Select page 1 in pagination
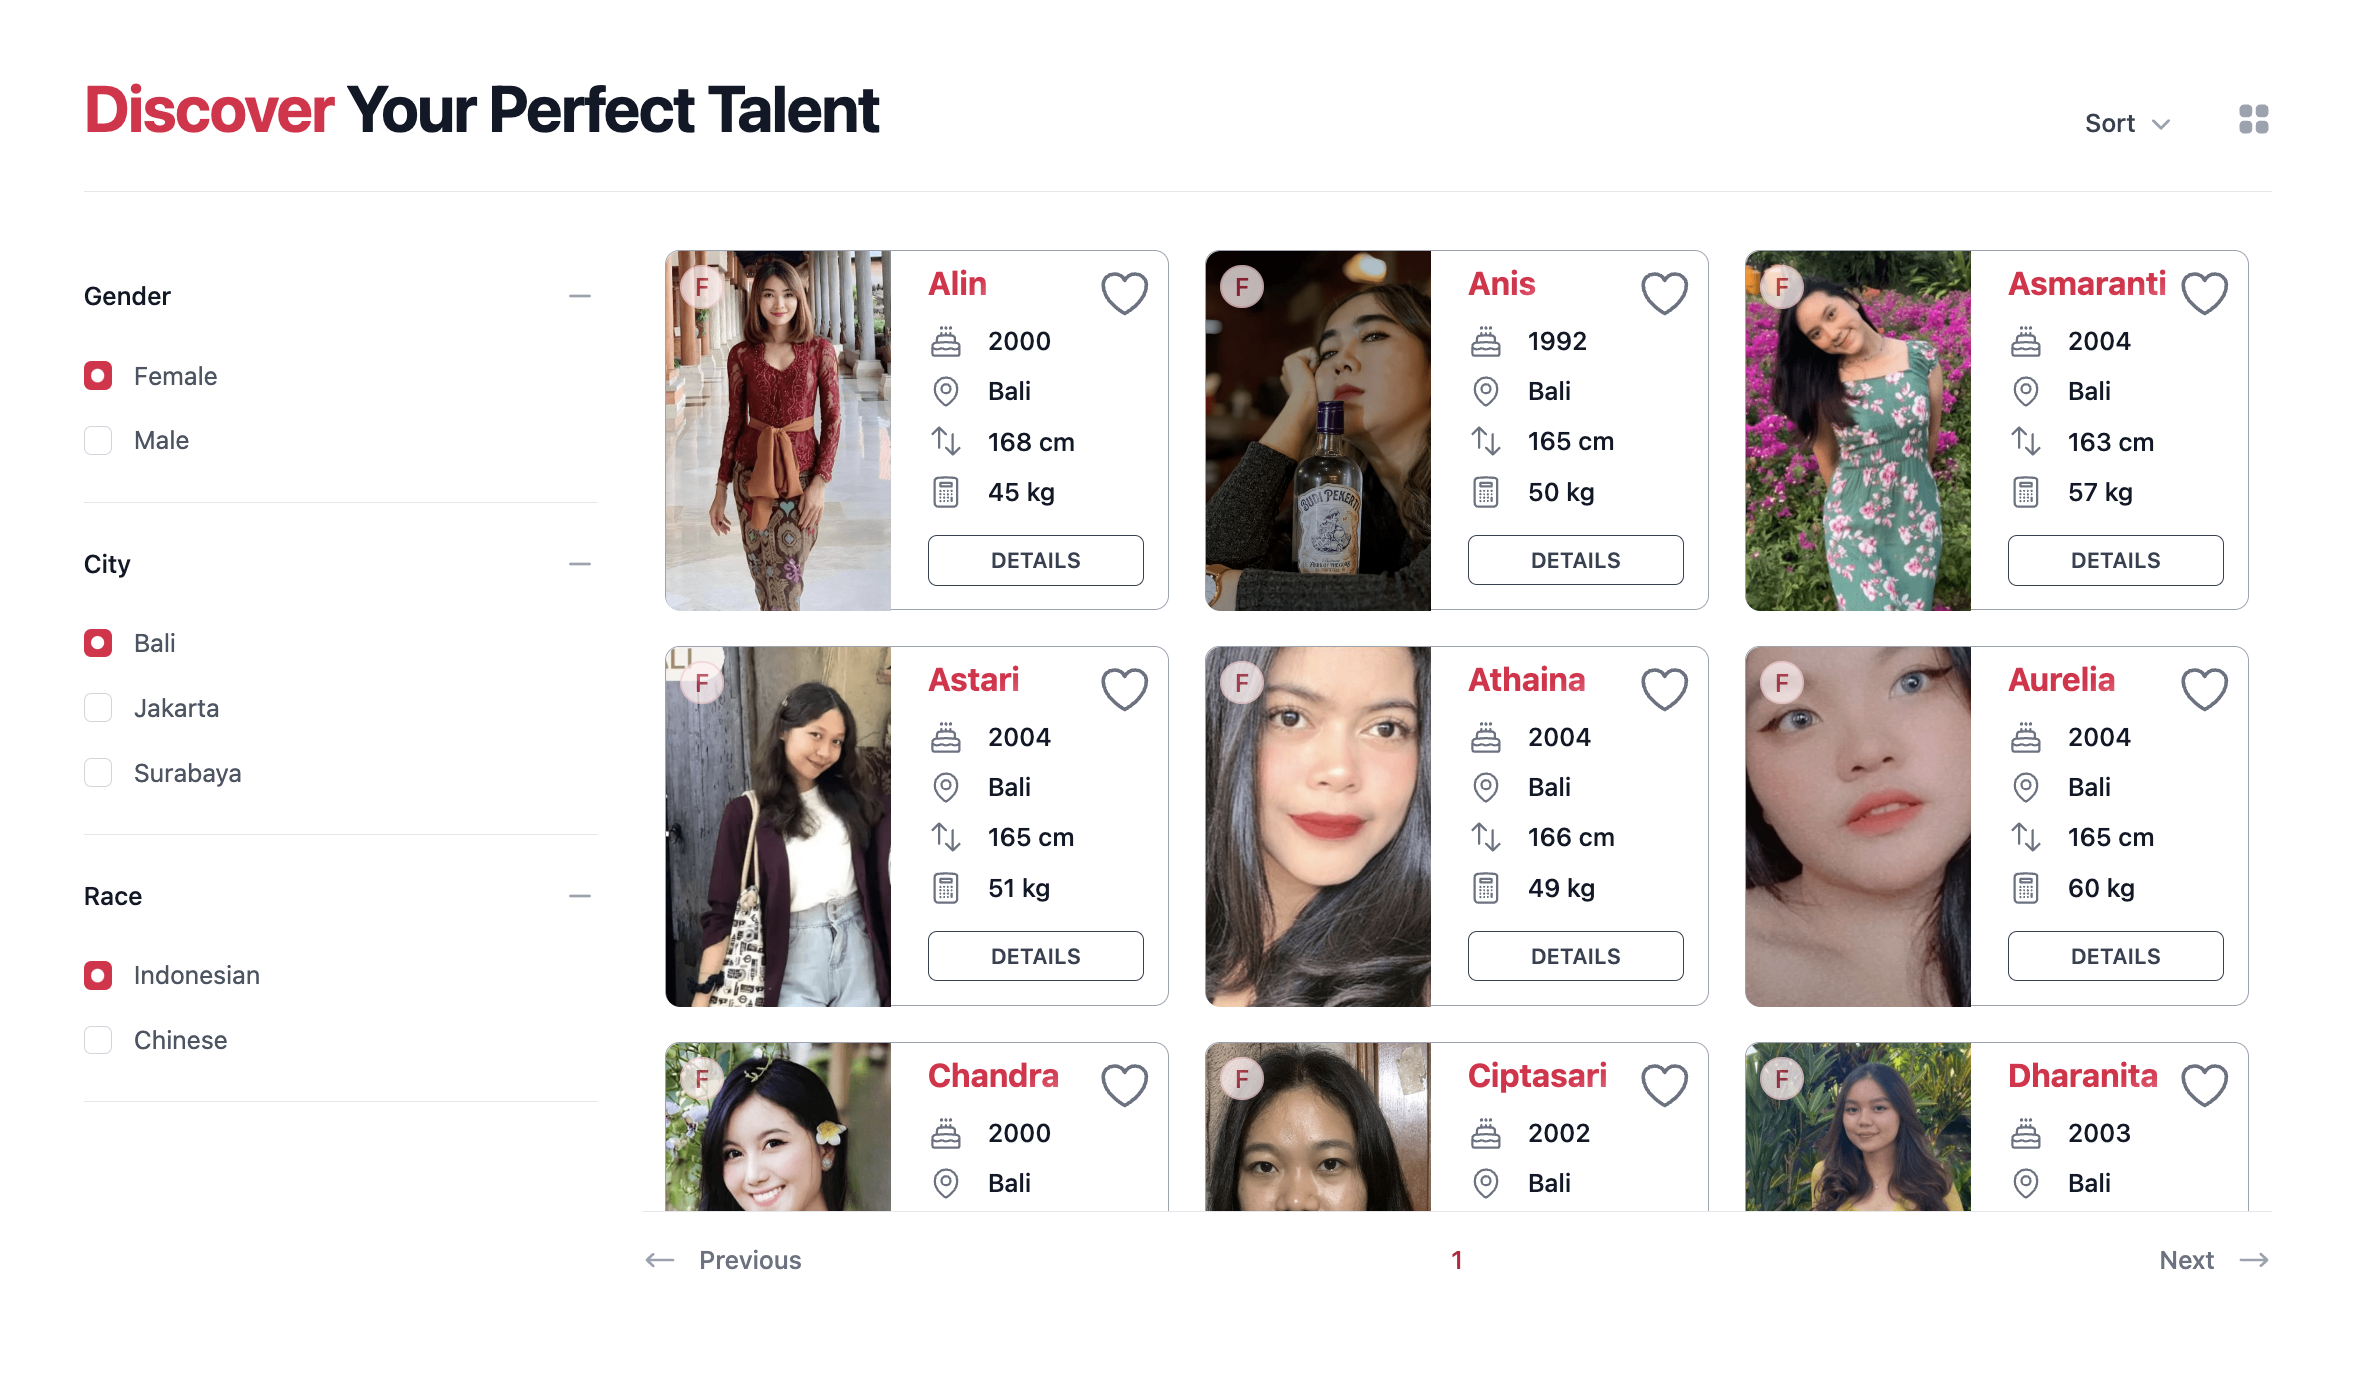Image resolution: width=2366 pixels, height=1378 pixels. (x=1457, y=1260)
